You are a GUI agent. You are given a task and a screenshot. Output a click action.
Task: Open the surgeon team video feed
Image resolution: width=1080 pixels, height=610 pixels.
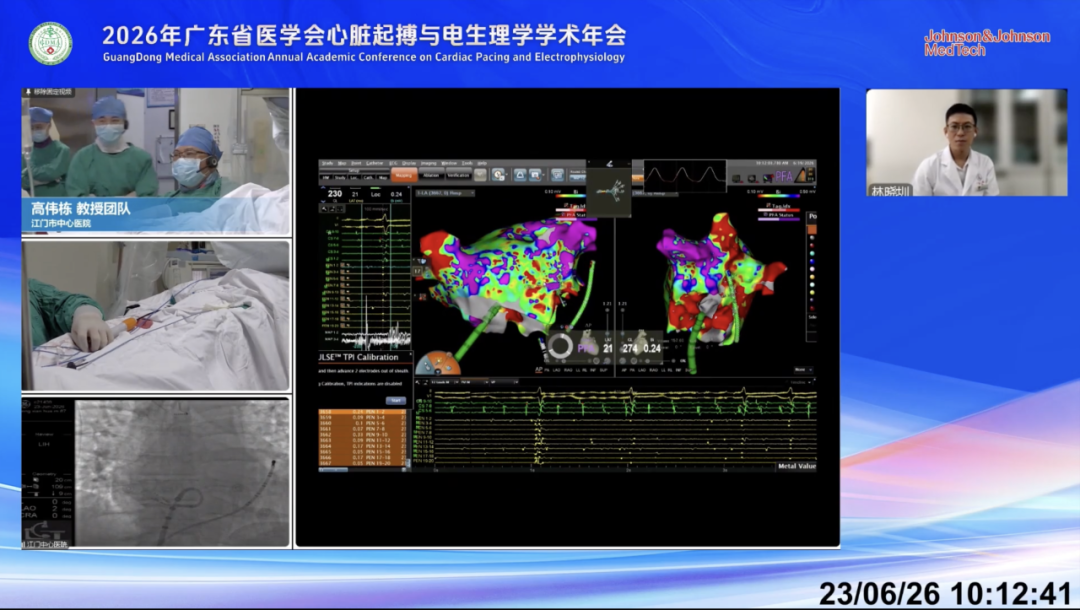(156, 161)
